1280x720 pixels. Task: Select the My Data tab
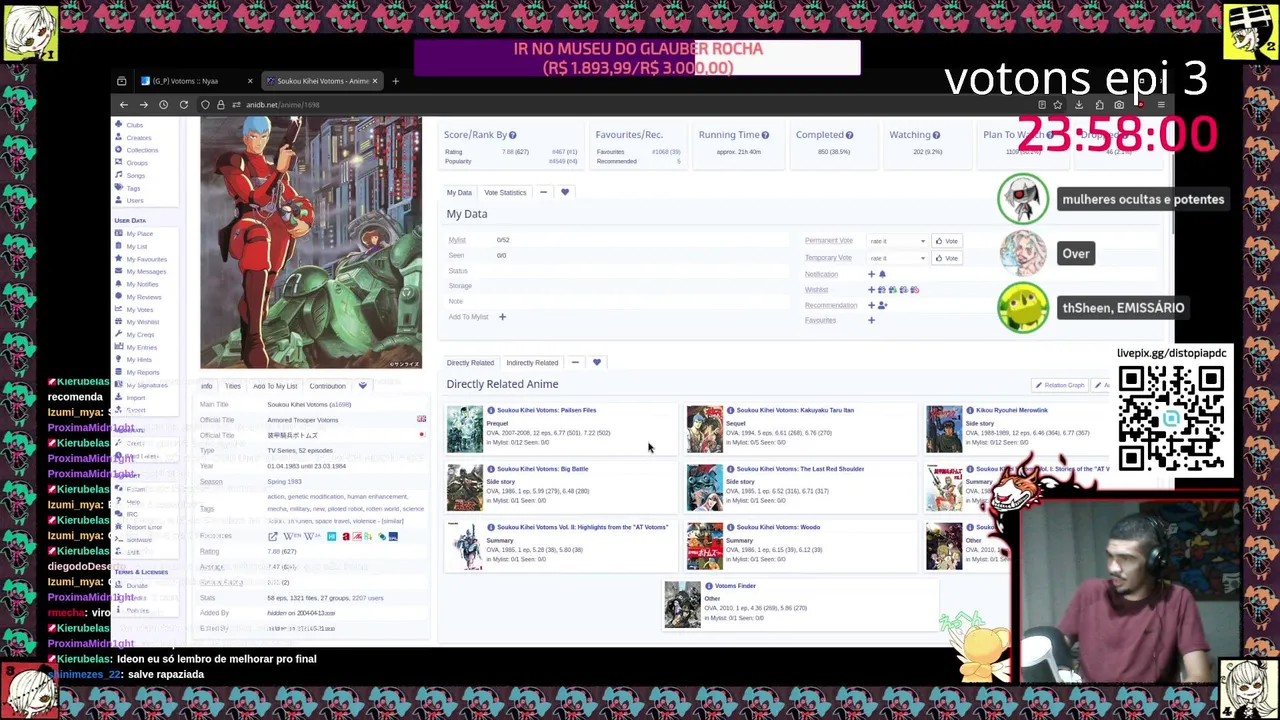(459, 192)
